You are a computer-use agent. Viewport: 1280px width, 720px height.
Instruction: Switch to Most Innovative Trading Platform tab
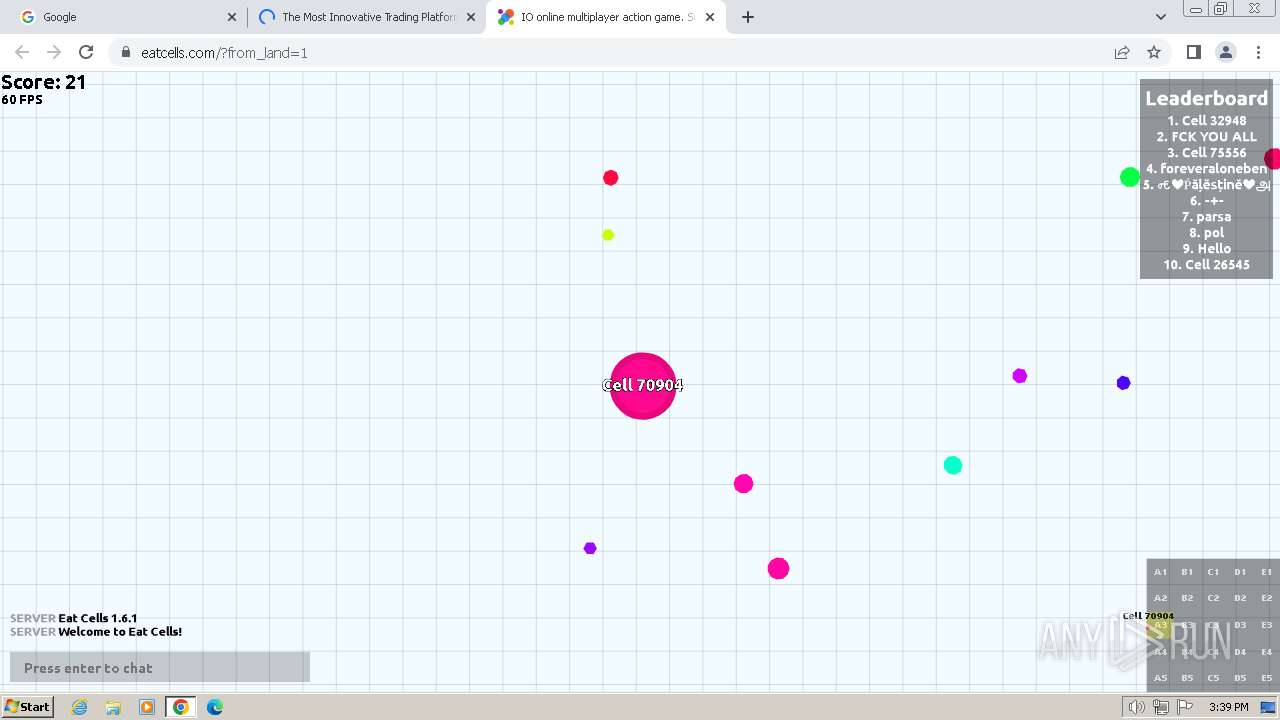click(367, 17)
